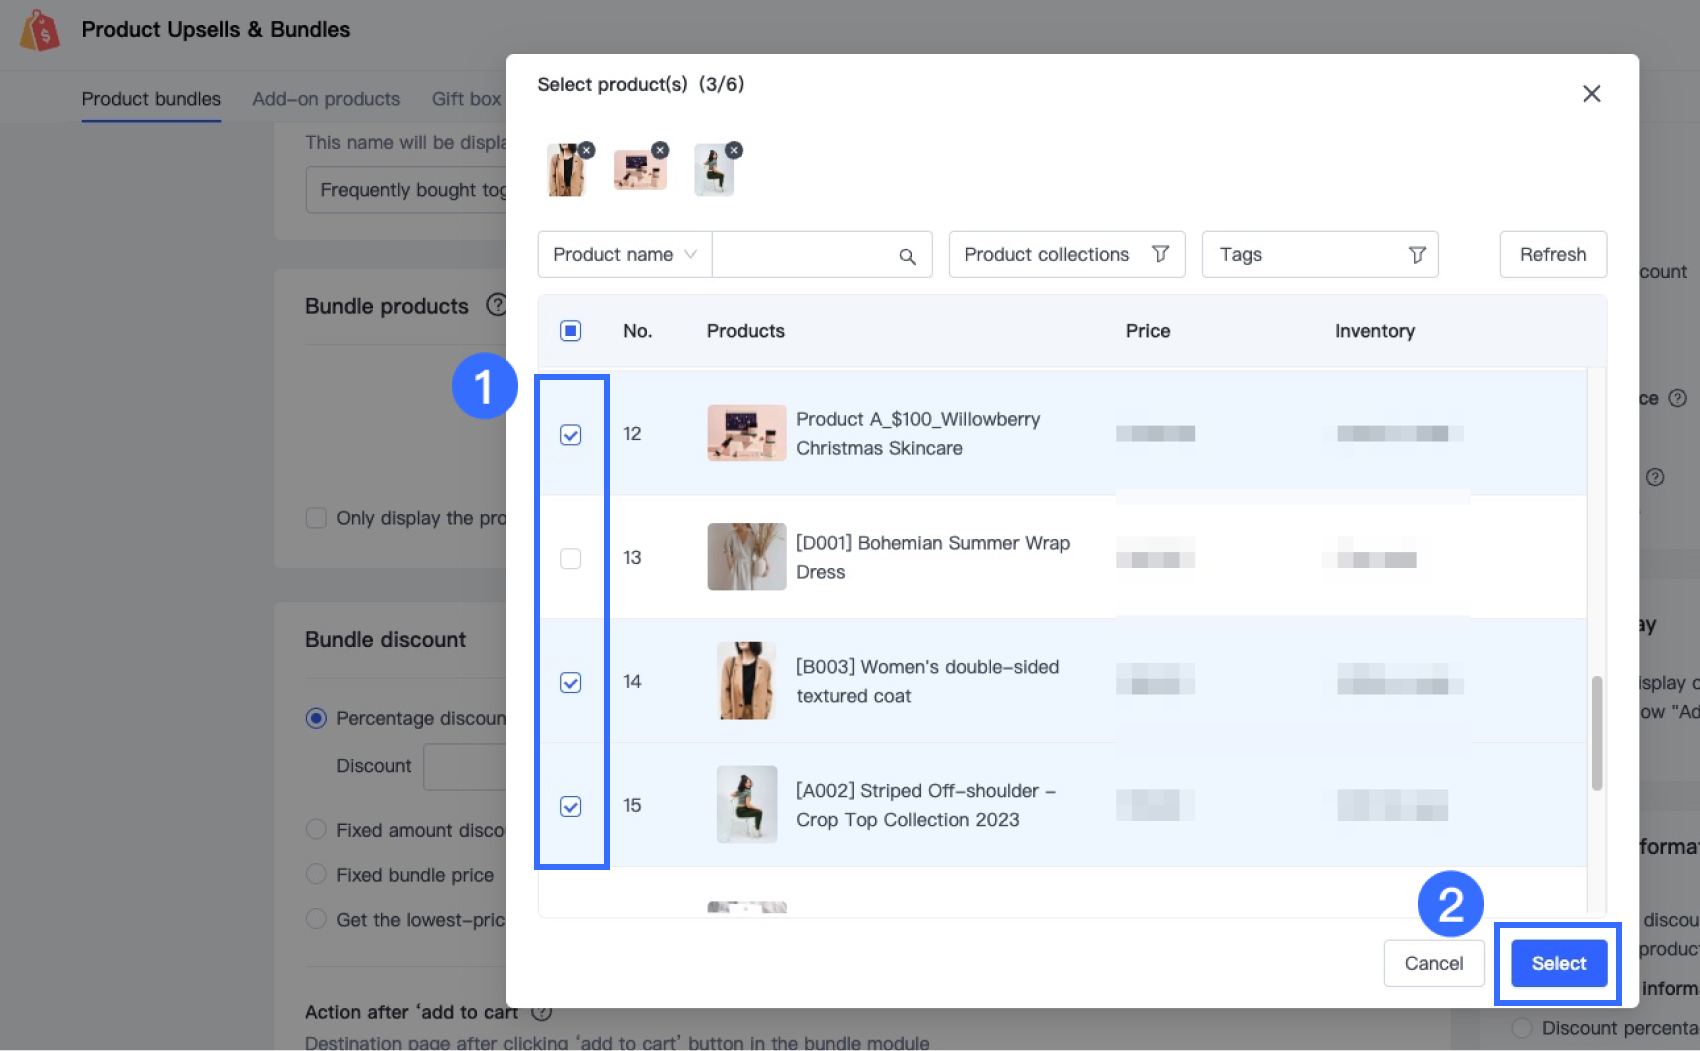Open the selected skincare product thumbnail
The height and width of the screenshot is (1051, 1700).
click(x=640, y=170)
